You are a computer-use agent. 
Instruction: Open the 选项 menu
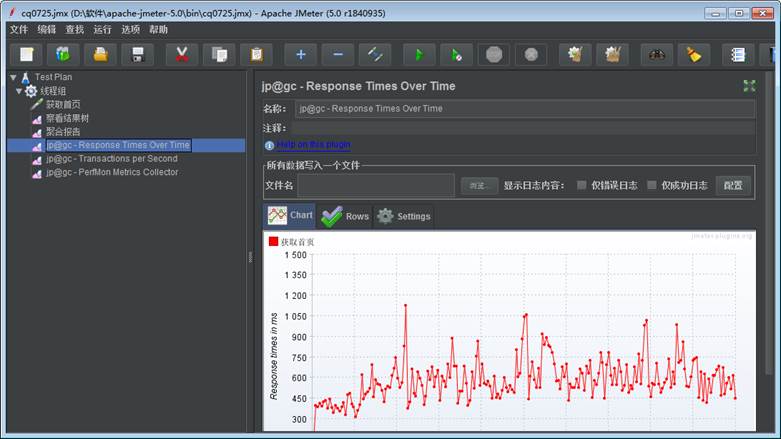tap(130, 29)
